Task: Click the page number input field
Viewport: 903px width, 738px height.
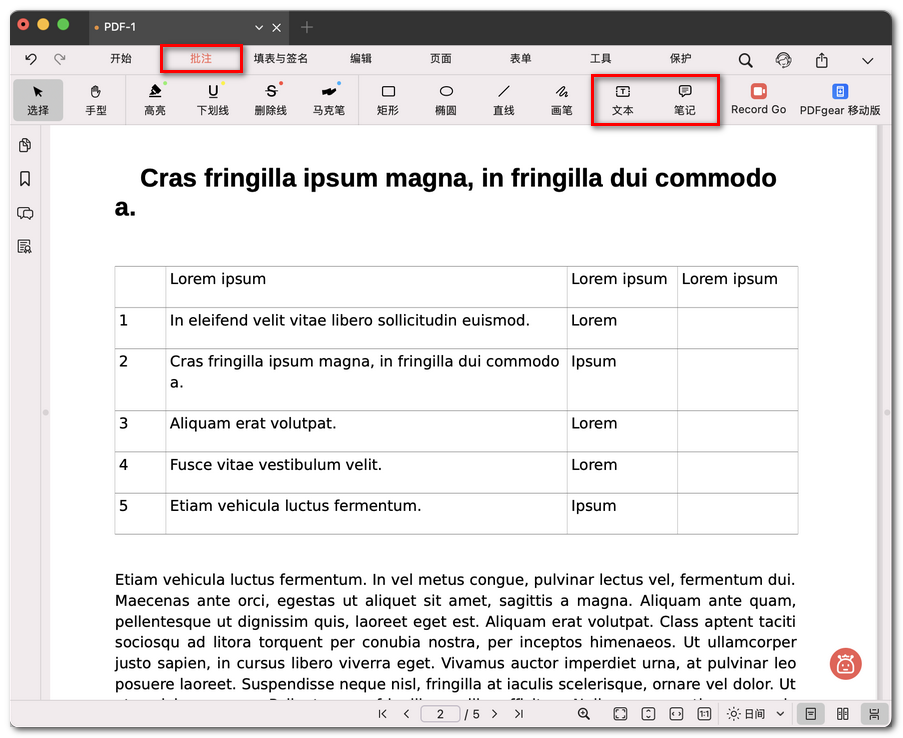Action: coord(440,714)
